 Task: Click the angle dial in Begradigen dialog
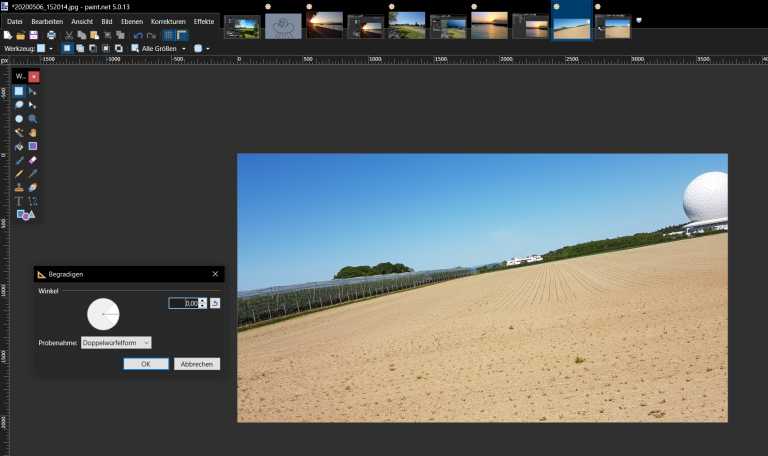pos(103,314)
